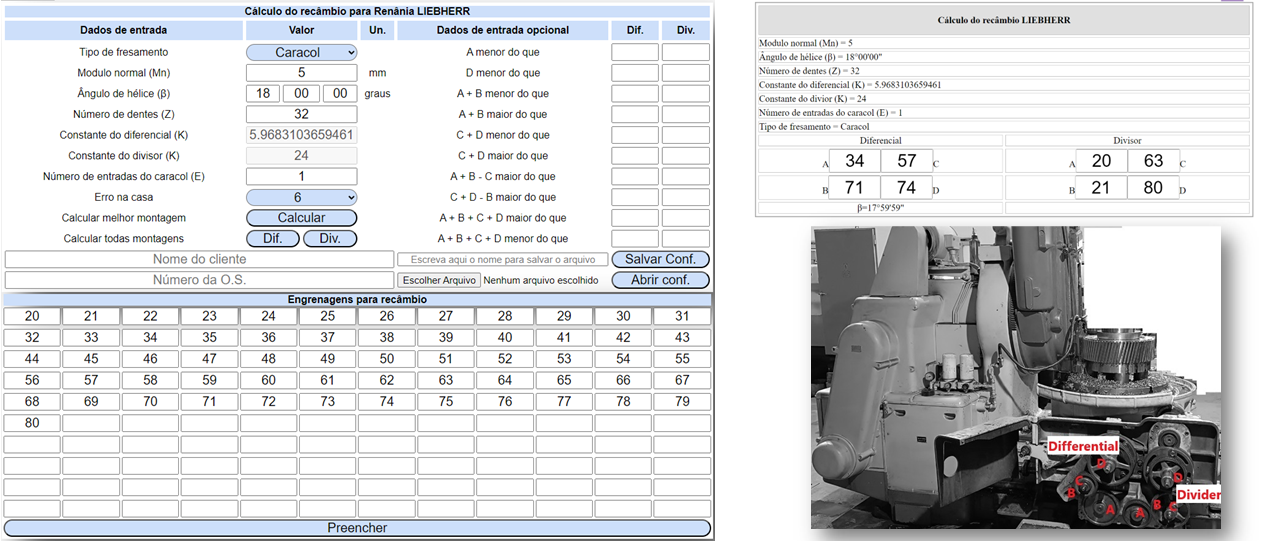Click the helix angle degrees field showing 18
1280x541 pixels.
263,93
